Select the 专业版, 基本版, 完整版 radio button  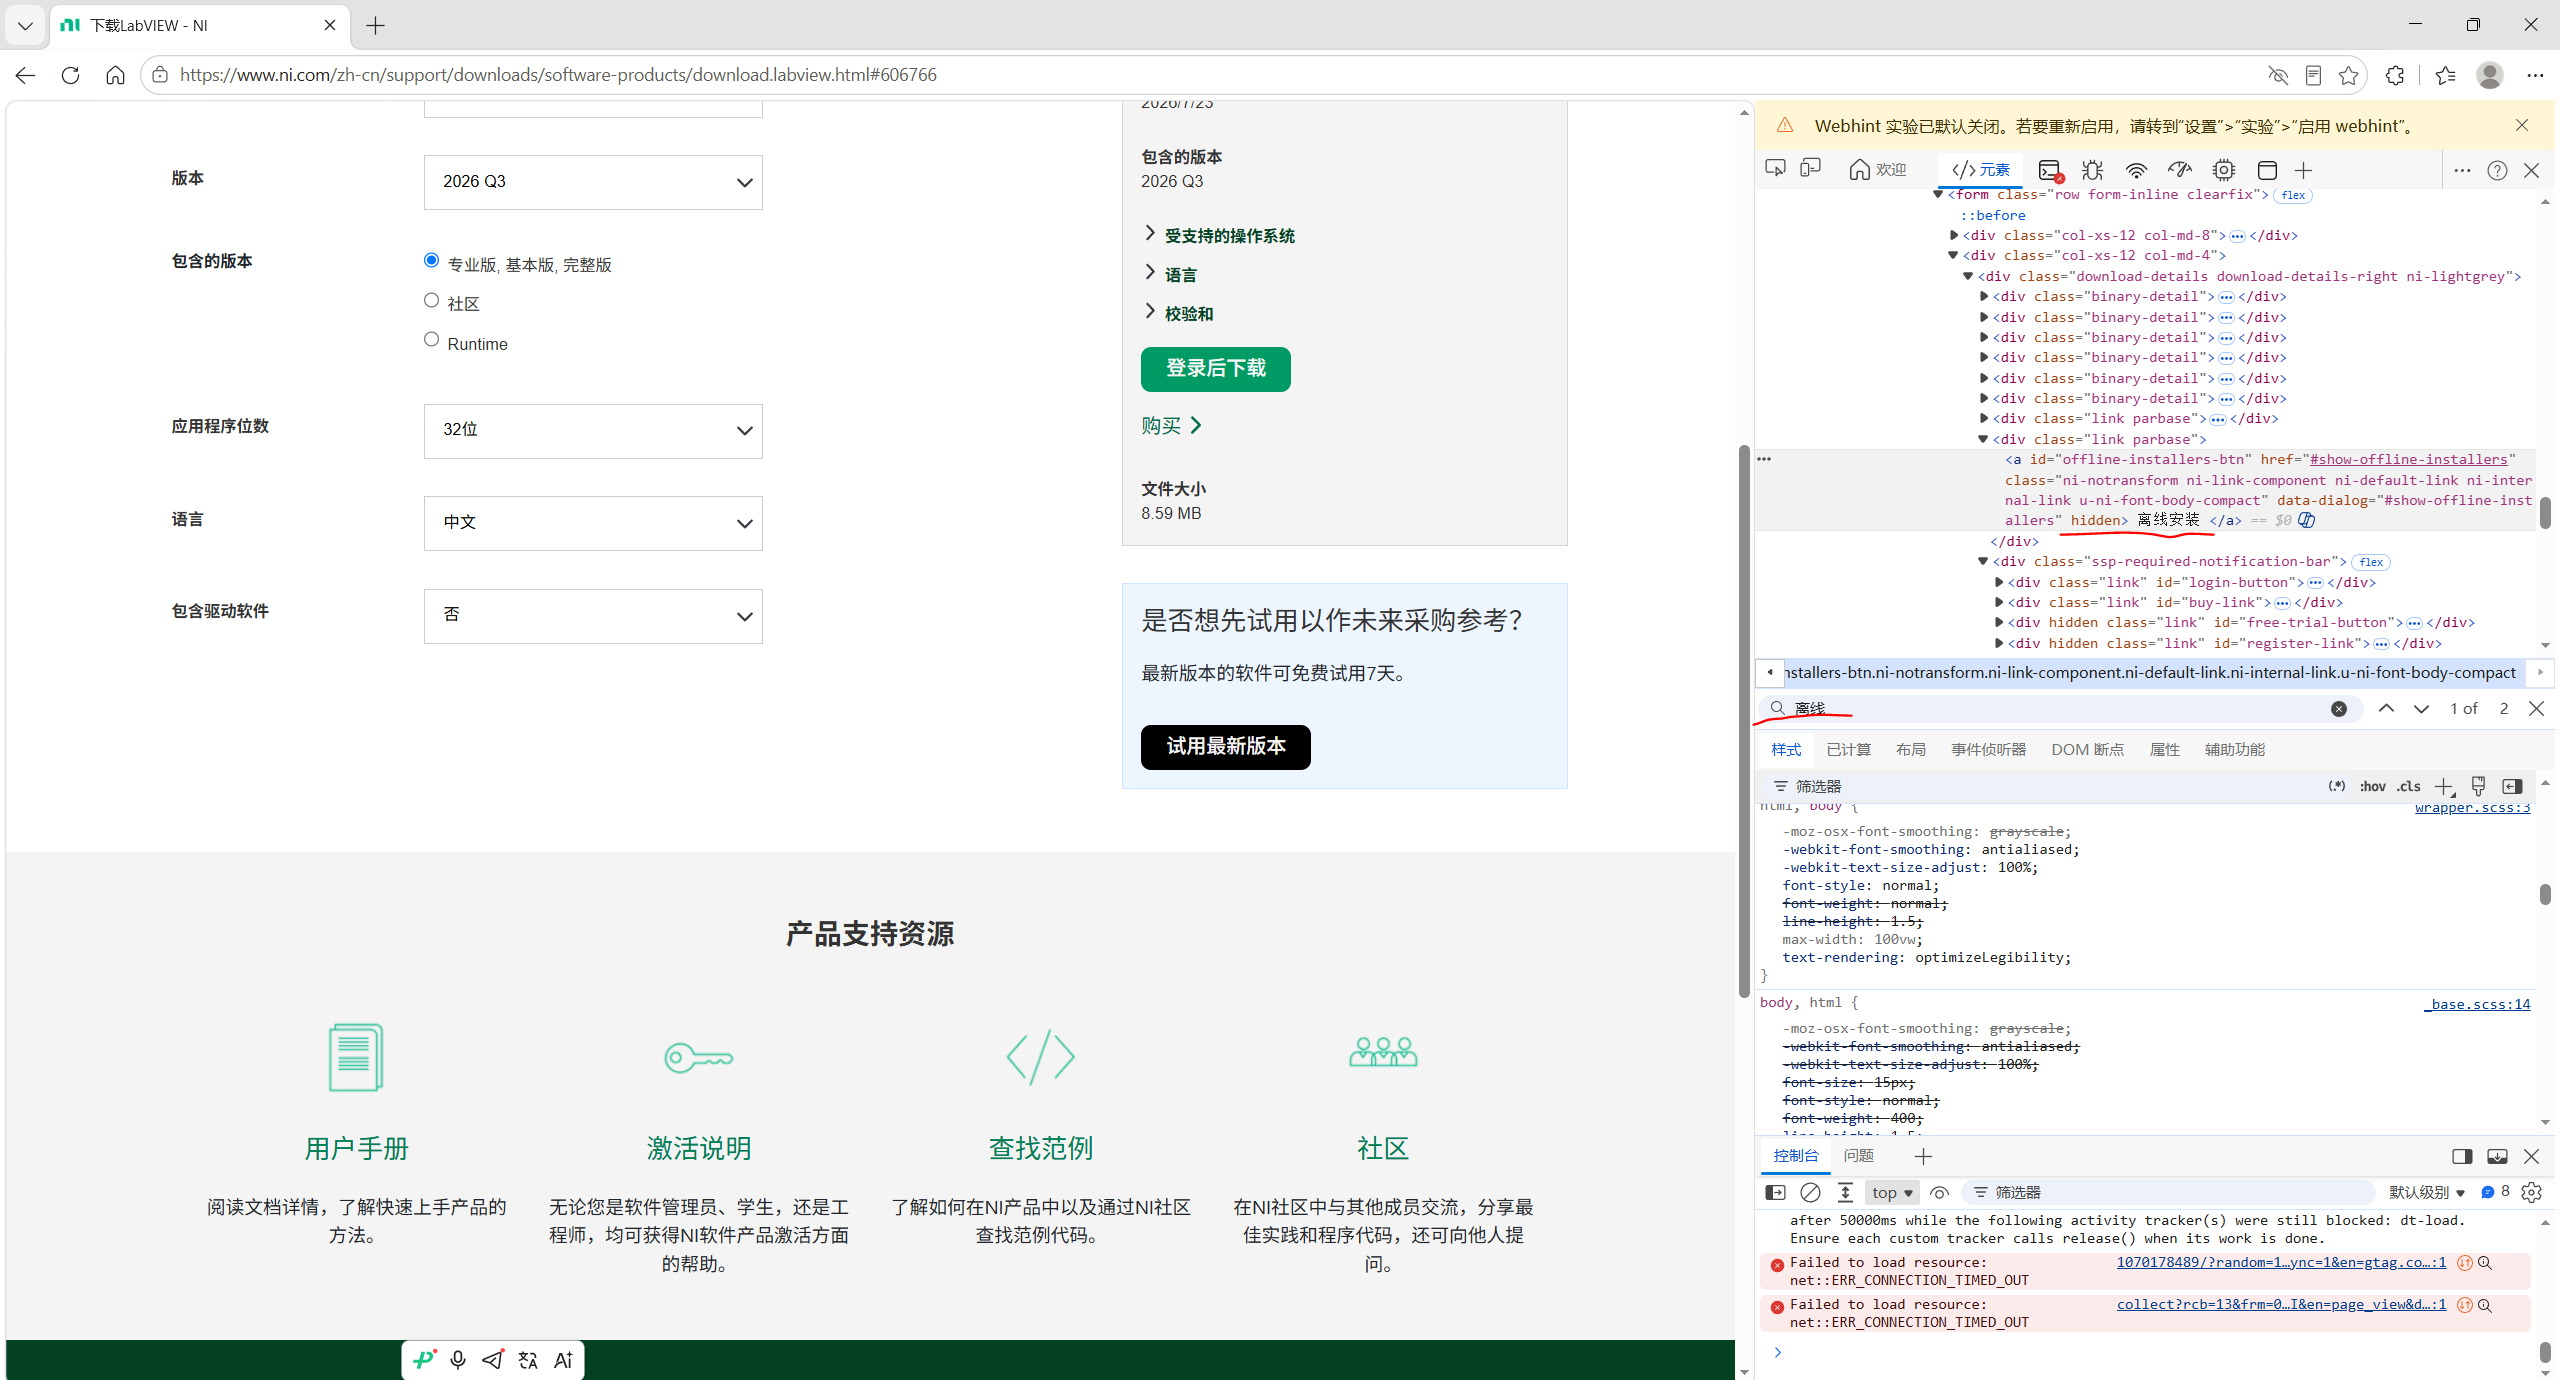coord(431,260)
